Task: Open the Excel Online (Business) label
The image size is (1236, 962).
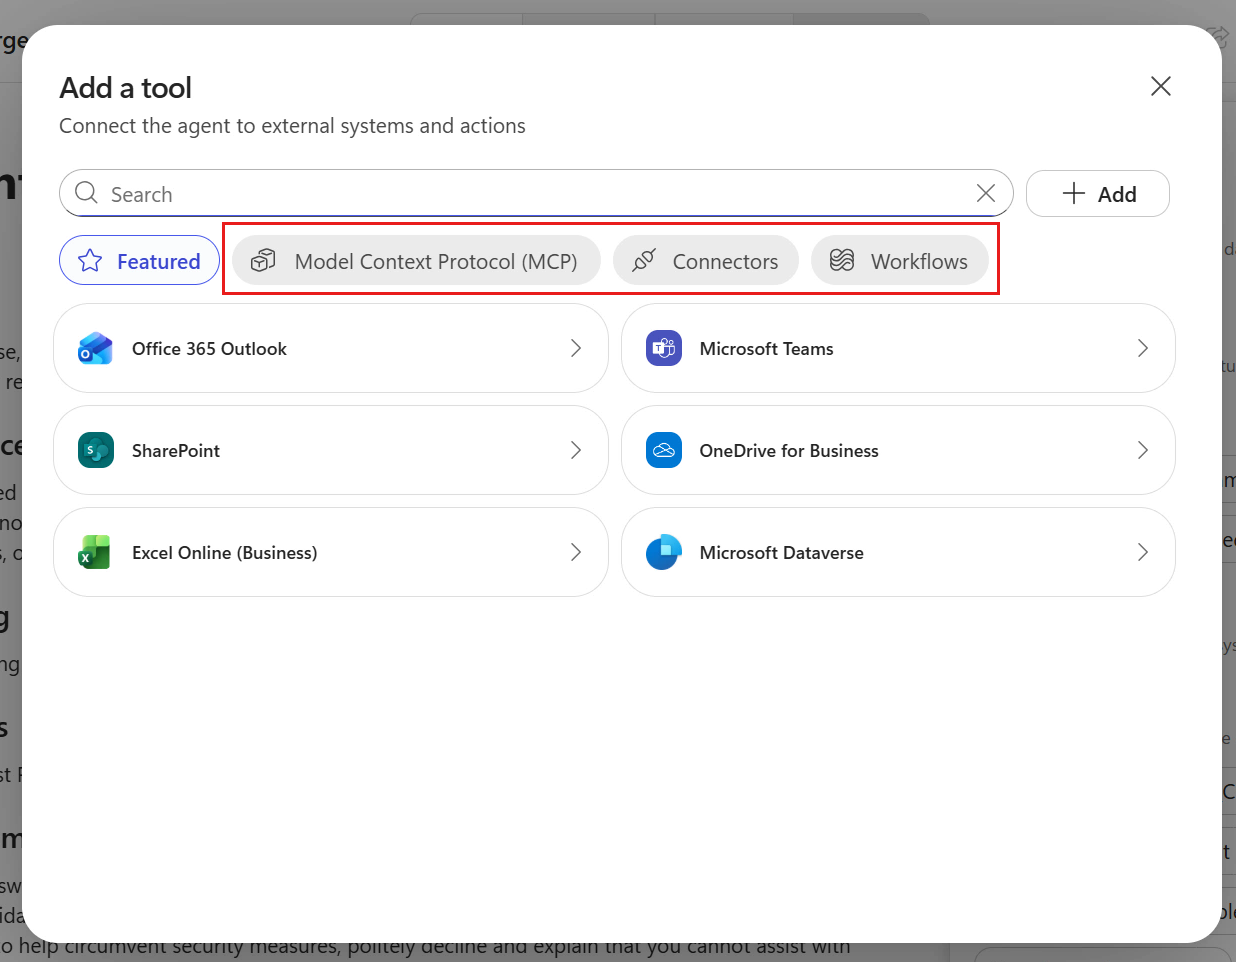Action: [225, 553]
